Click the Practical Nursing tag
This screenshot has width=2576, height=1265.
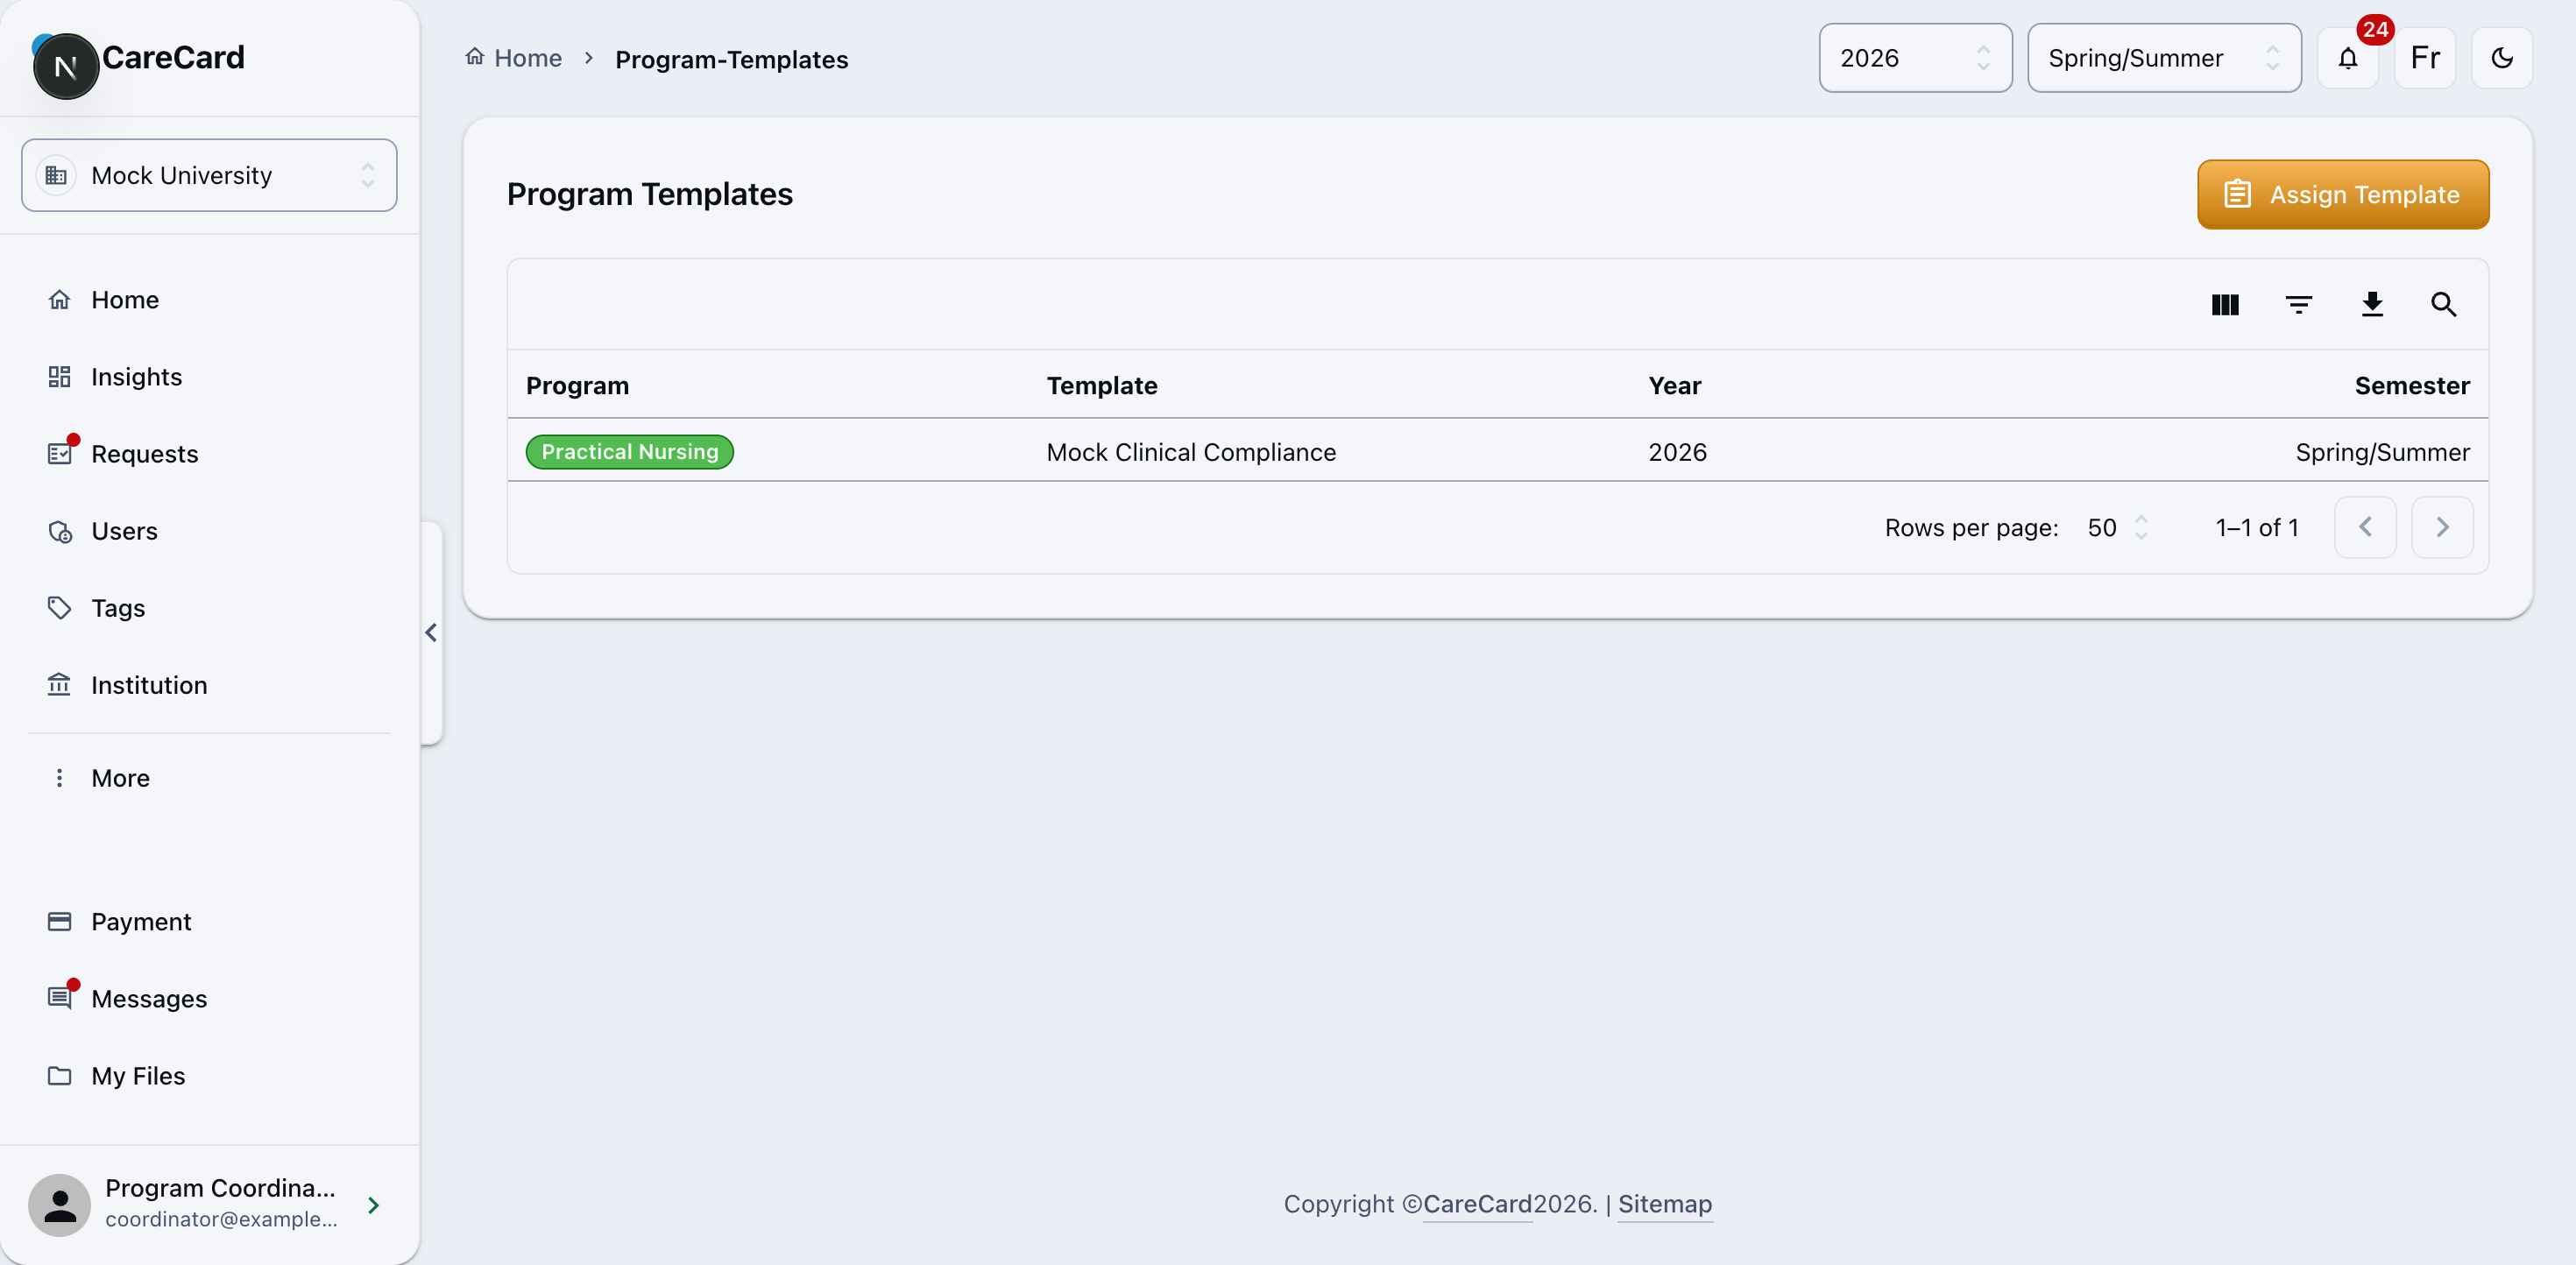629,451
